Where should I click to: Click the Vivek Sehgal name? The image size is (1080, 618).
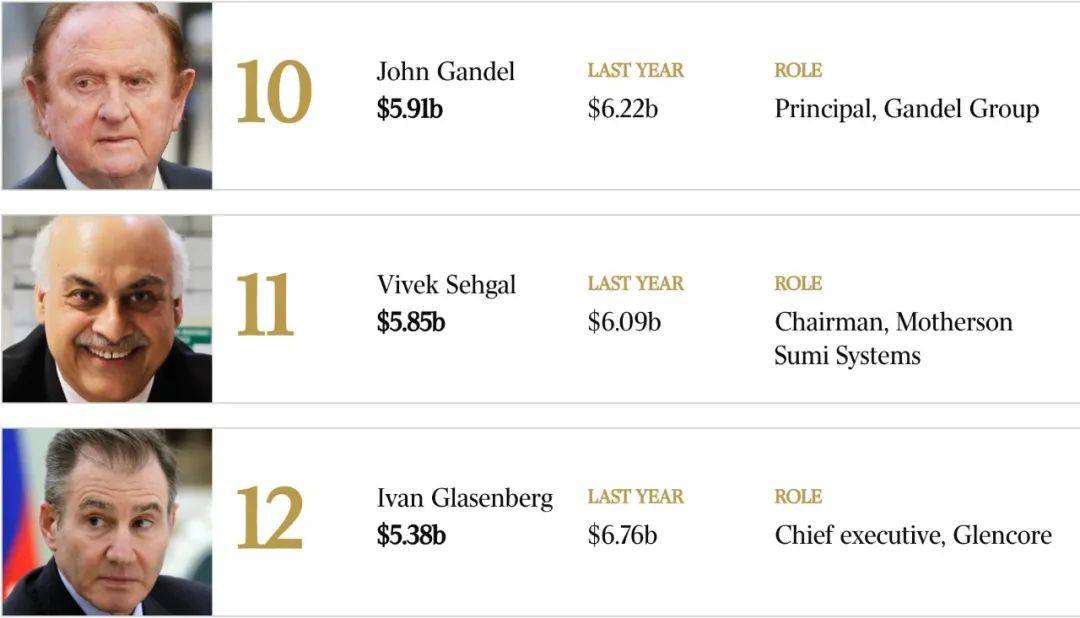click(446, 285)
